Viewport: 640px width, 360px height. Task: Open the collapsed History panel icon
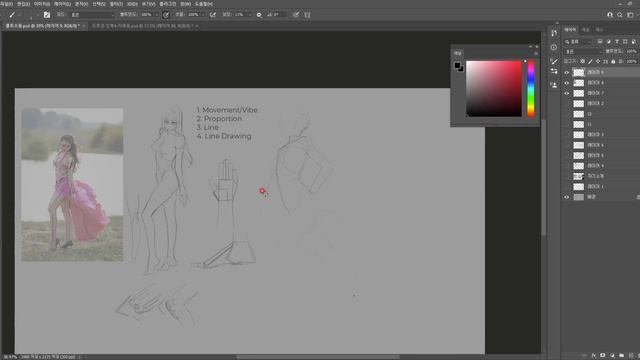554,33
